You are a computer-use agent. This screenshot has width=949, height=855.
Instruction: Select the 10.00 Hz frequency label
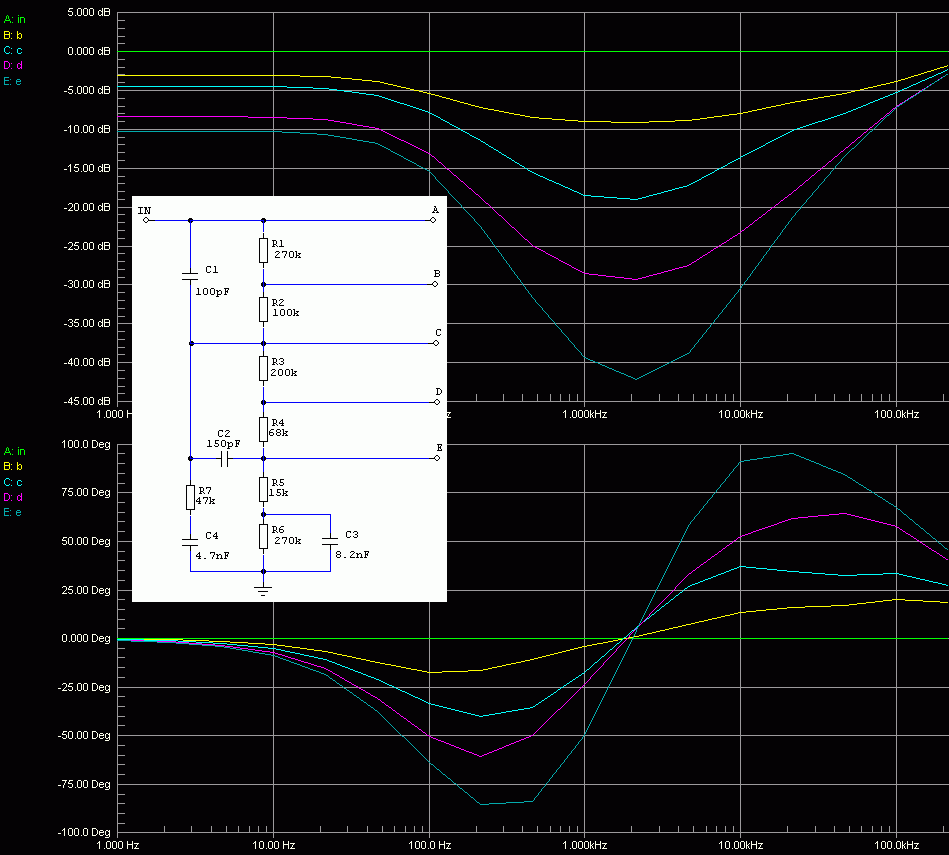pyautogui.click(x=274, y=845)
